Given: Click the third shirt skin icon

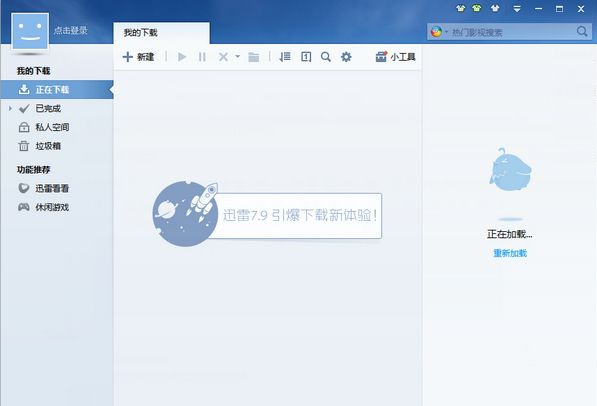Looking at the screenshot, I should (495, 8).
